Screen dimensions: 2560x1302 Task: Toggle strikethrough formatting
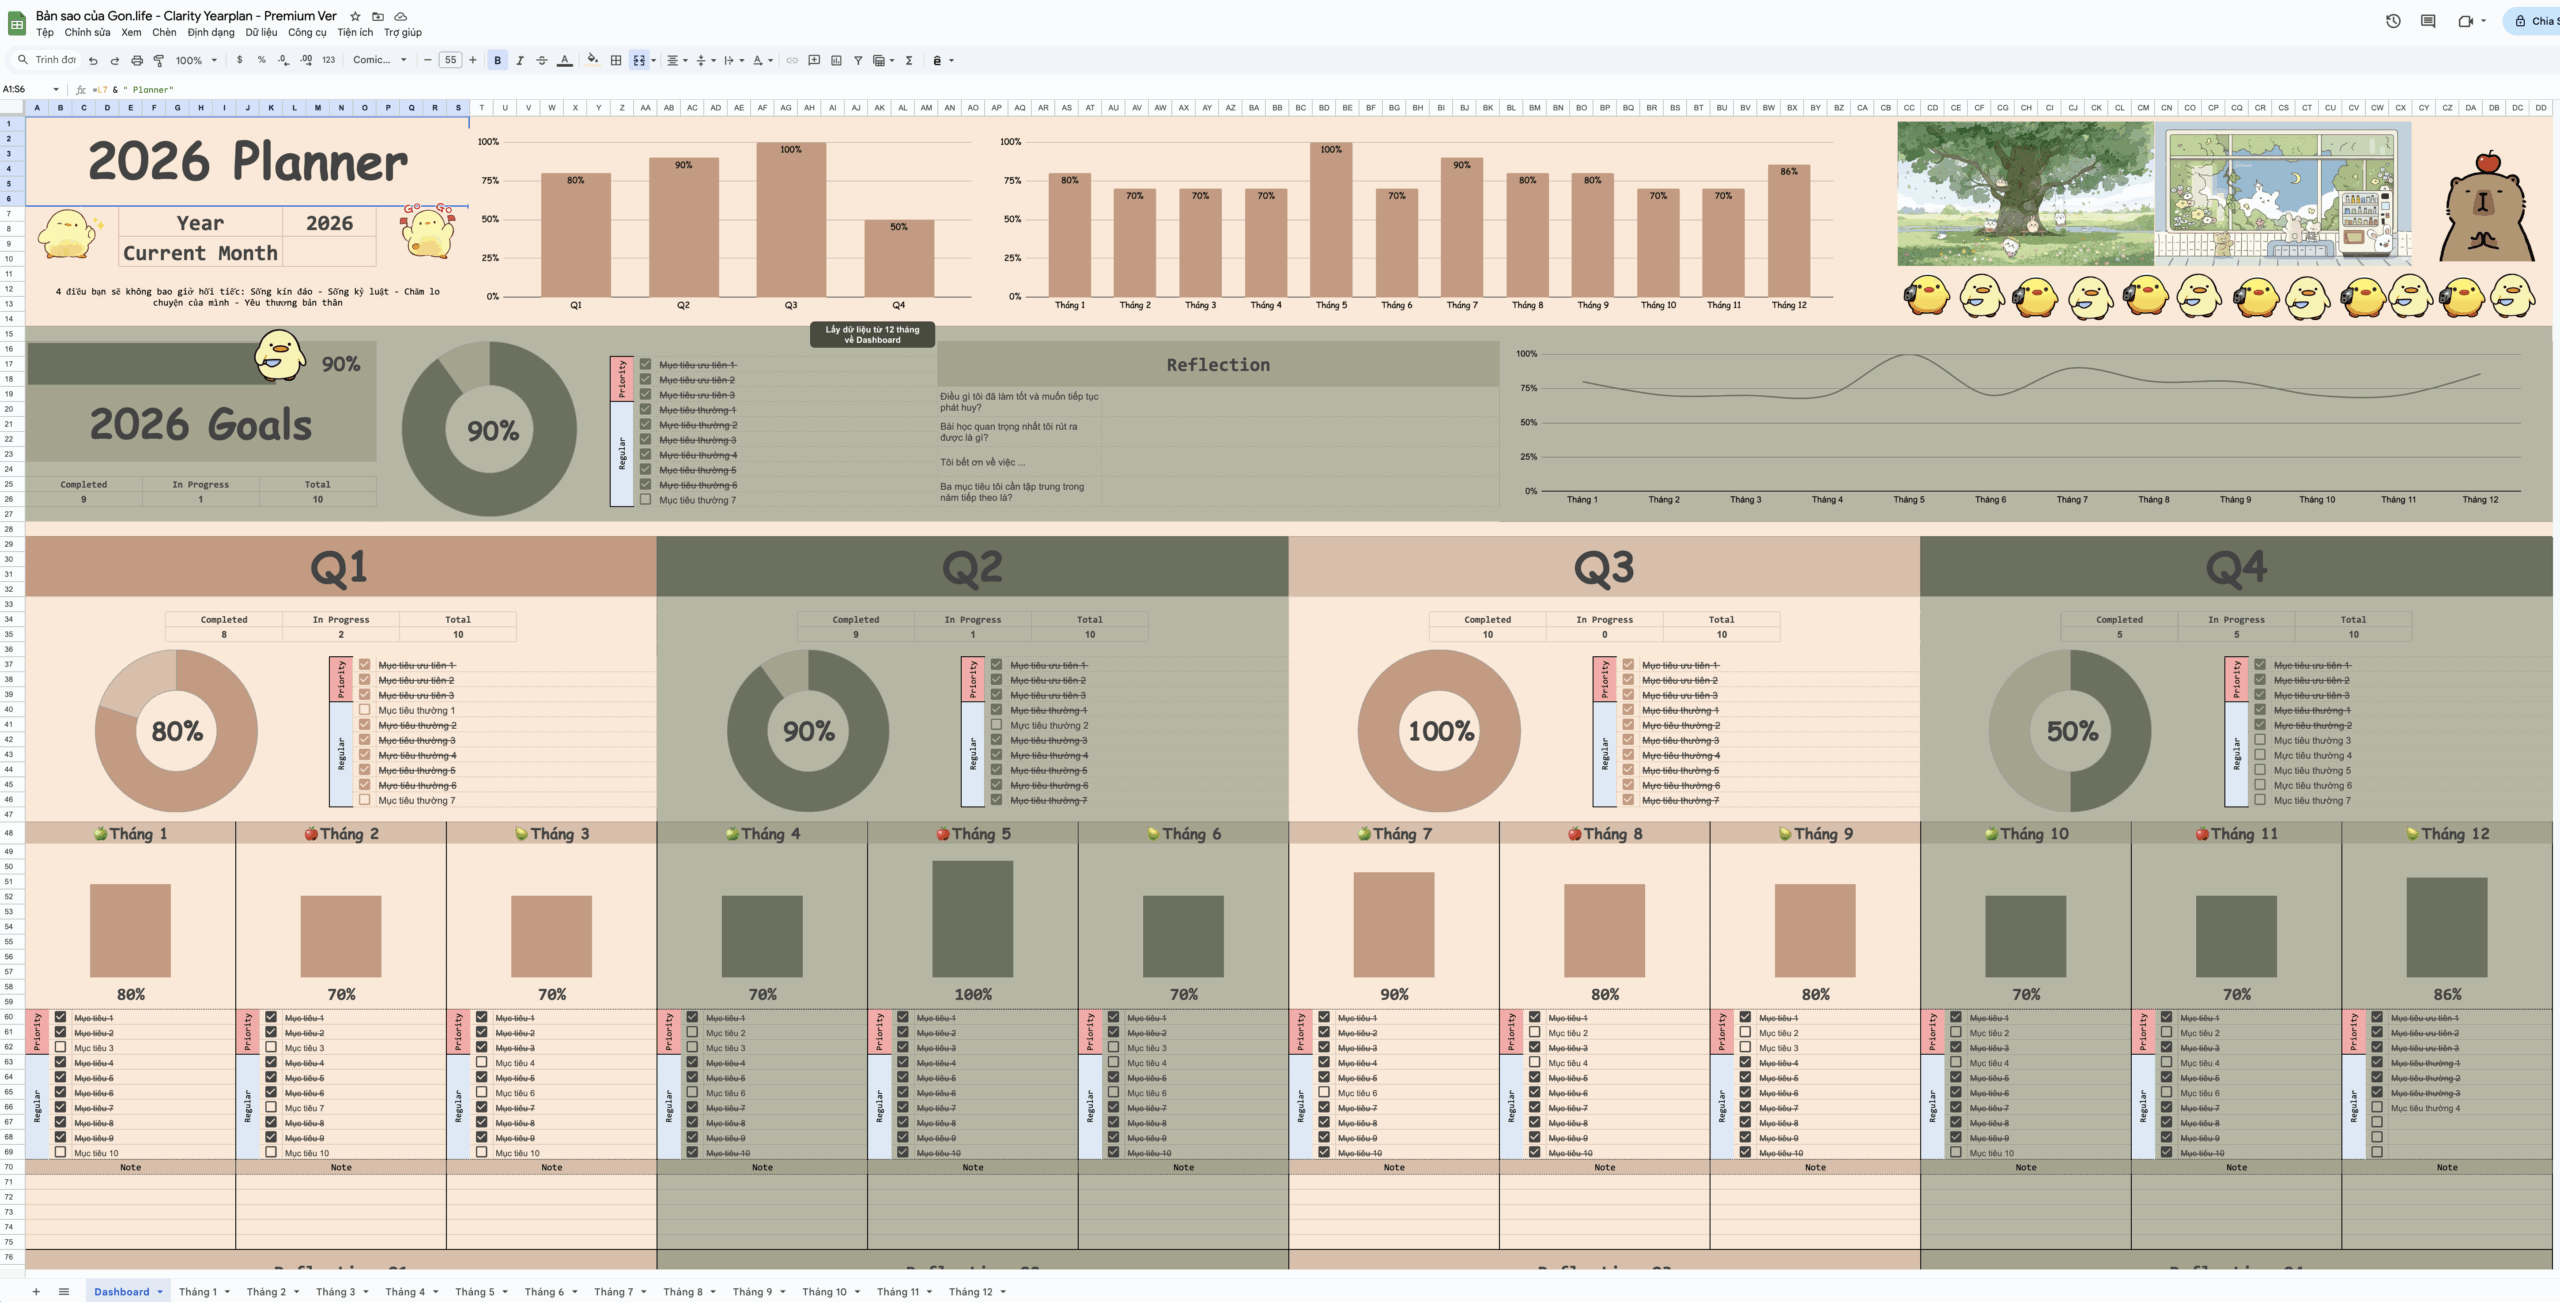pos(542,60)
